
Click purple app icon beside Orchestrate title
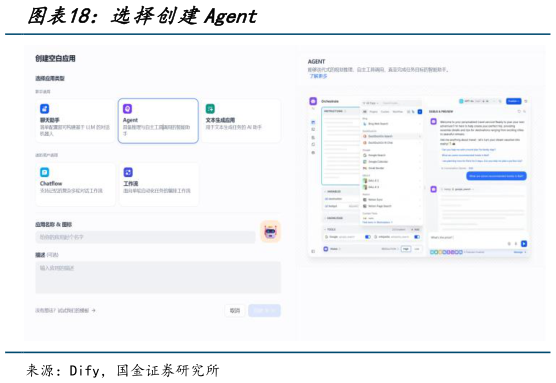coord(313,101)
